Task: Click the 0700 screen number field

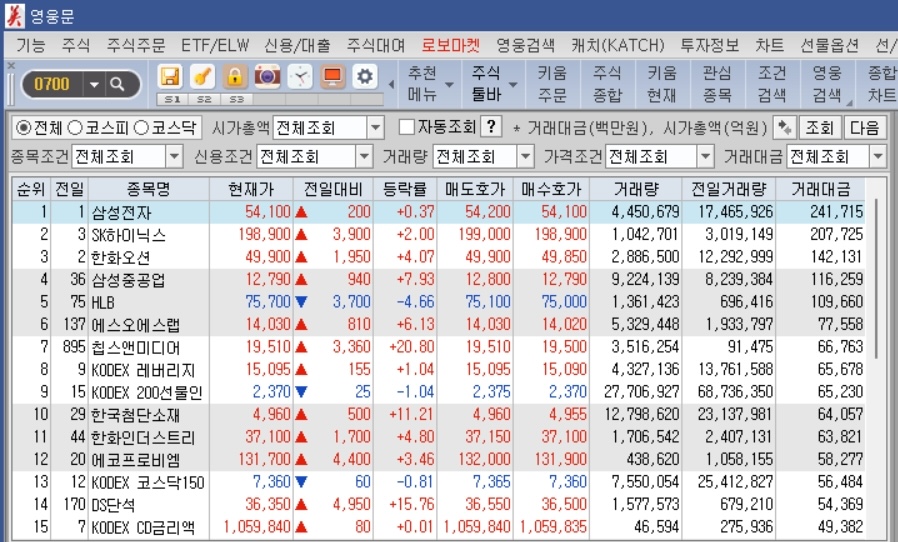Action: tap(52, 85)
